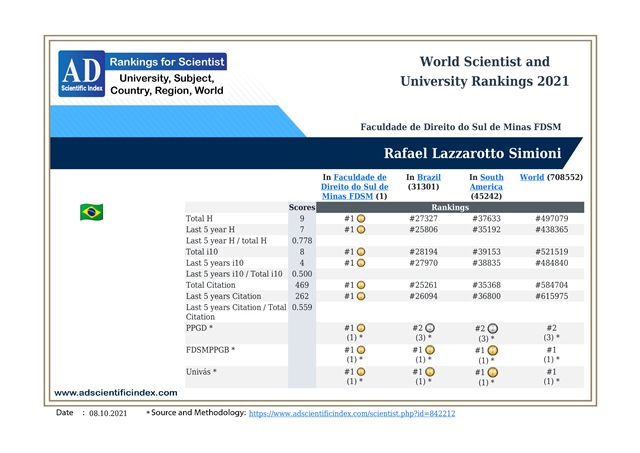The height and width of the screenshot is (453, 640).
Task: Click the gold medal in Last 5 years Citation row
Action: (x=361, y=296)
